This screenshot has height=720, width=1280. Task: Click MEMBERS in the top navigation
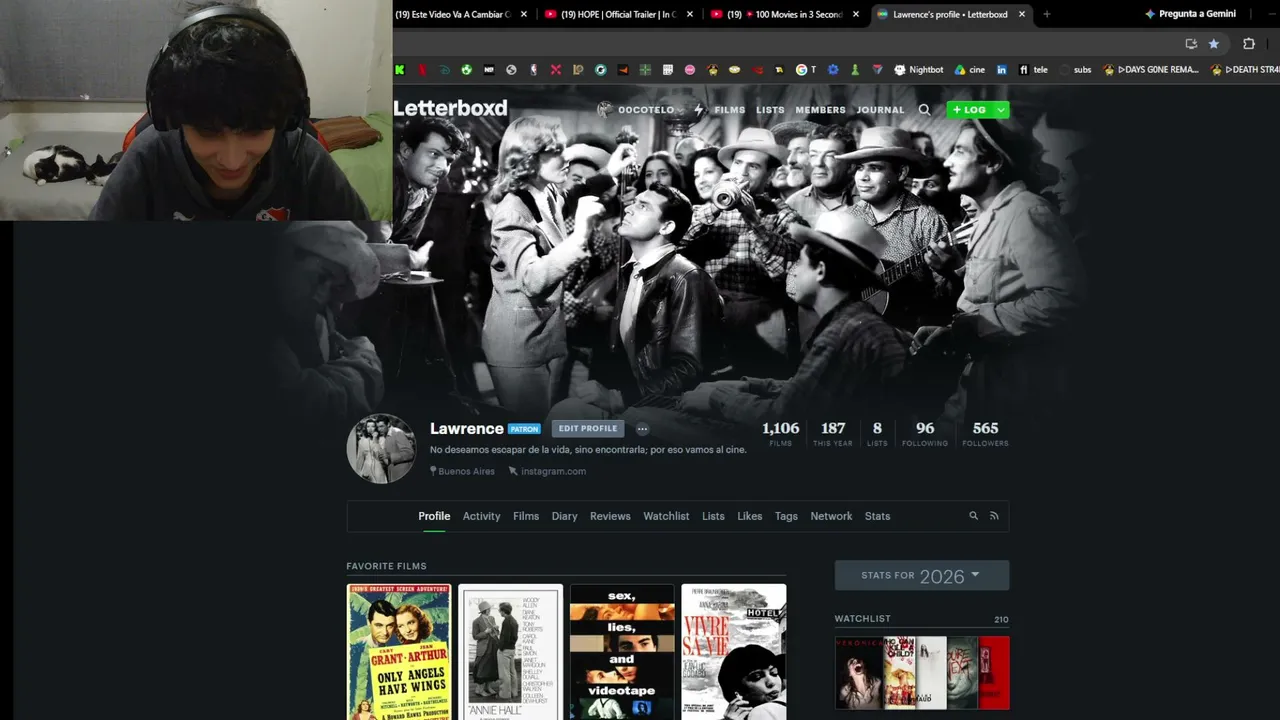coord(820,110)
